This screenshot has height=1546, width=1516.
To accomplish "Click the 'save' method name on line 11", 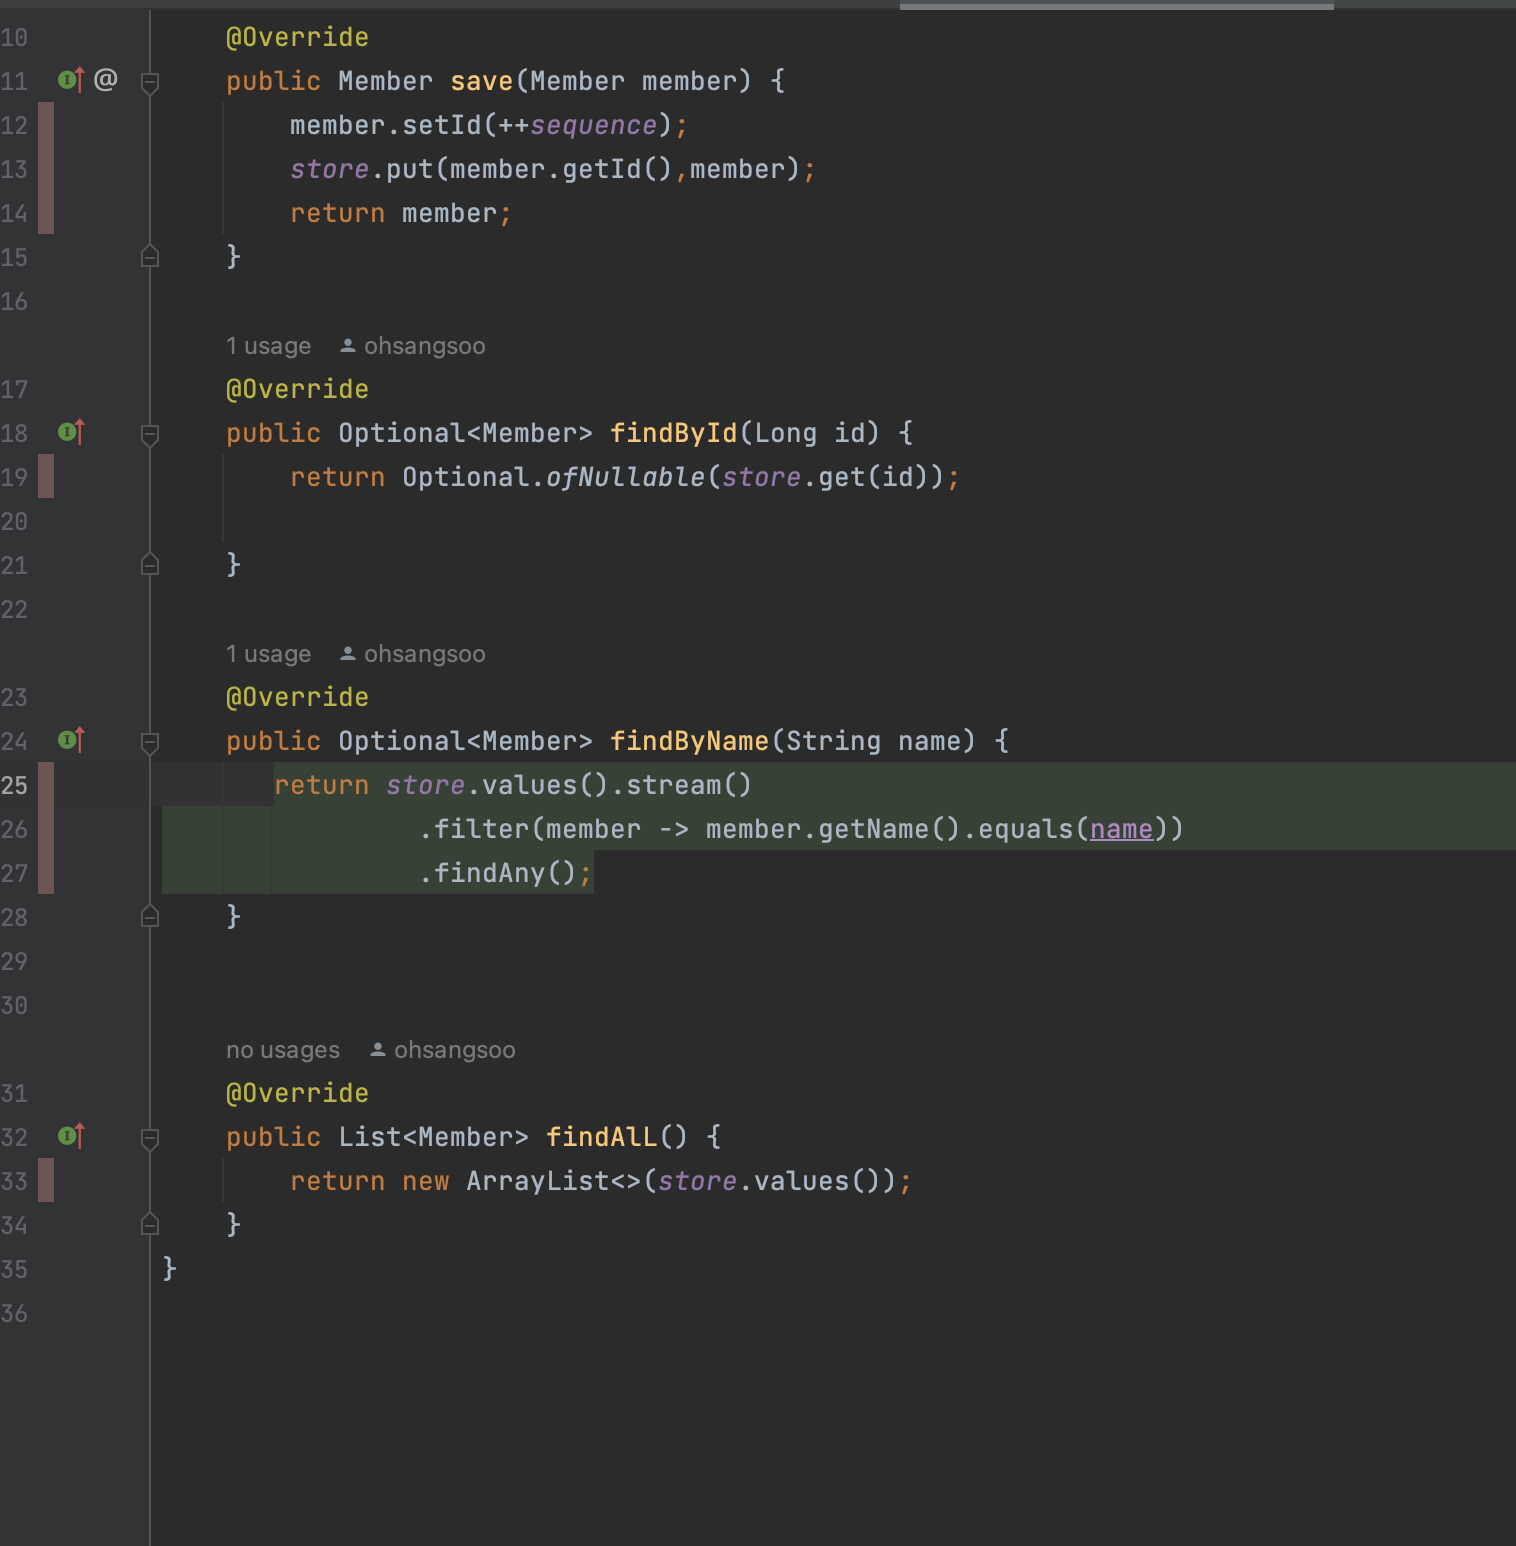I will 482,81.
